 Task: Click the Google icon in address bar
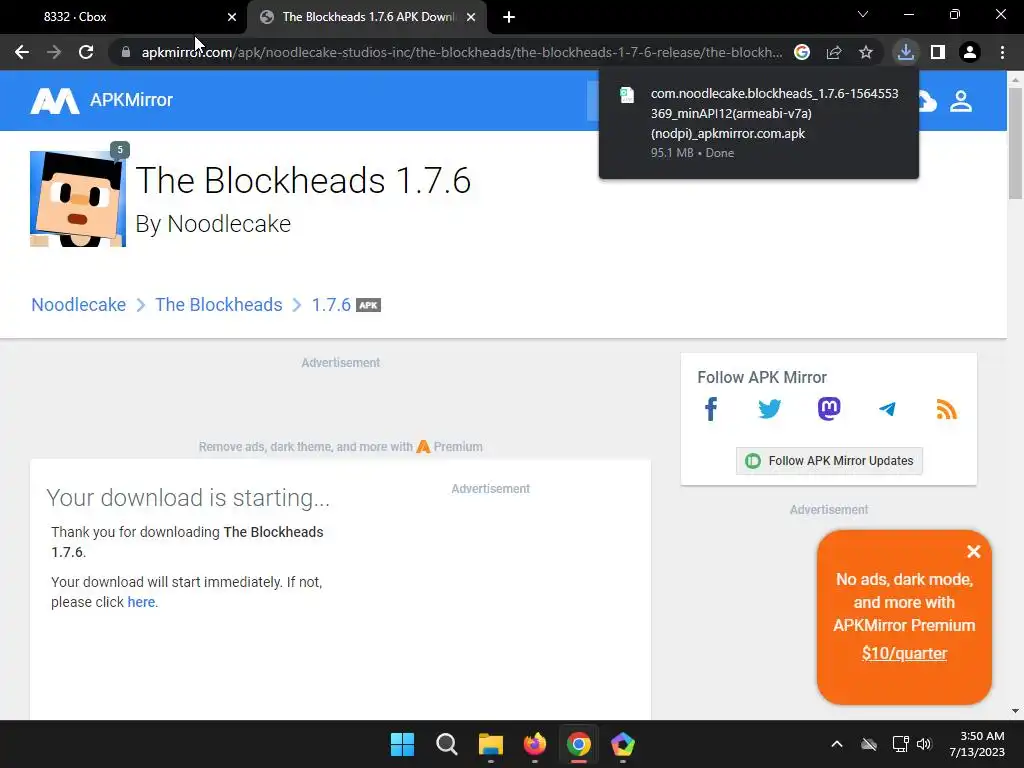click(802, 52)
